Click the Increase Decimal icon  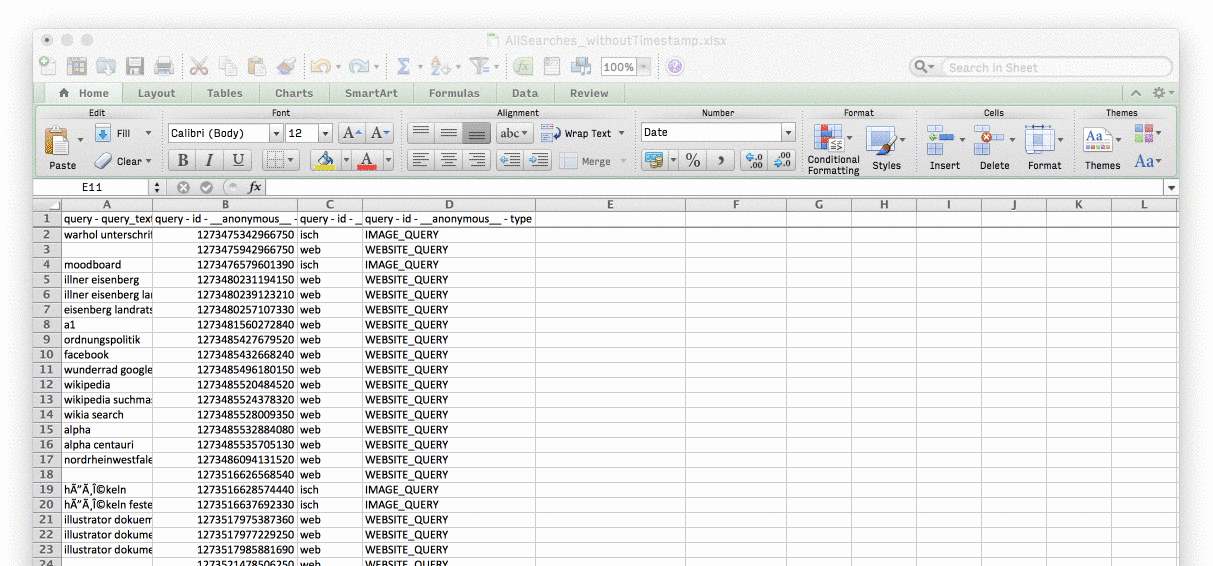pos(755,161)
